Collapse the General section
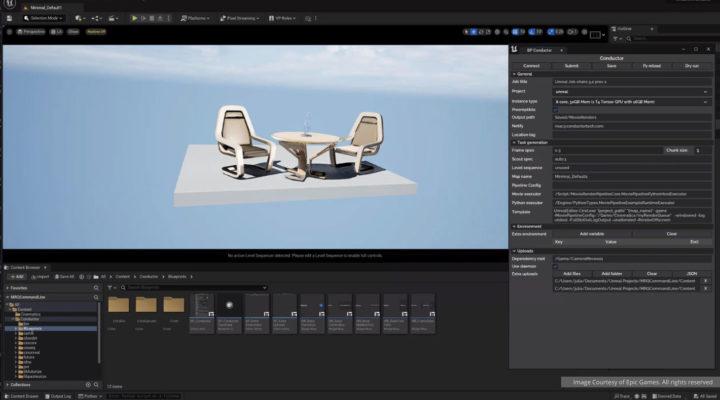This screenshot has width=720, height=400. pyautogui.click(x=514, y=74)
